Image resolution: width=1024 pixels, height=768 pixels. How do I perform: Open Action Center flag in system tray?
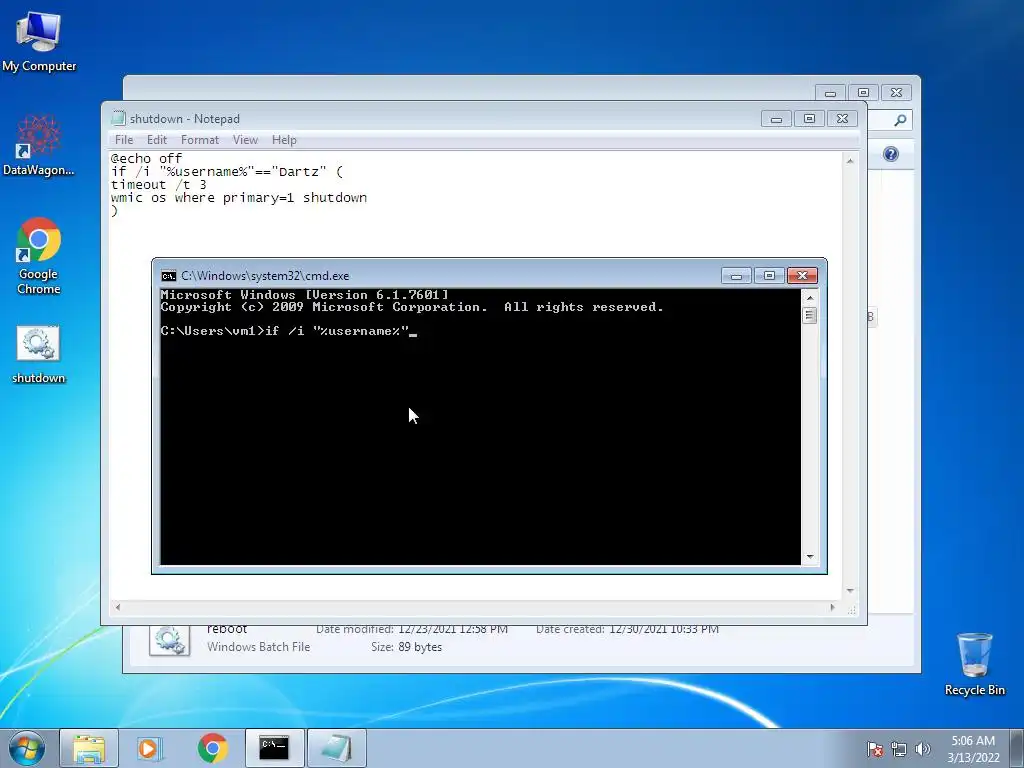(x=874, y=749)
